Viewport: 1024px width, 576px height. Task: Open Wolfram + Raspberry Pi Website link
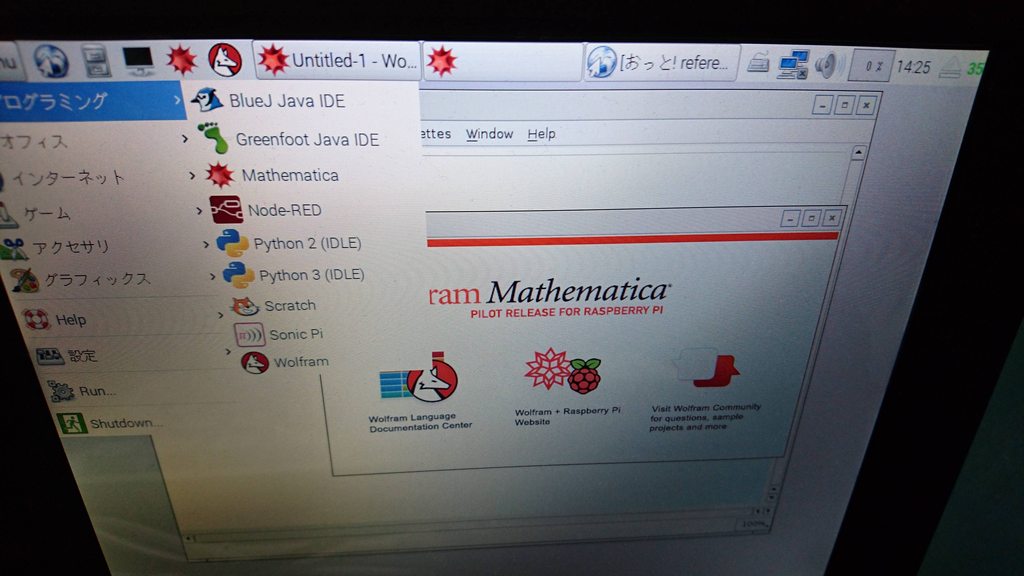click(x=567, y=387)
